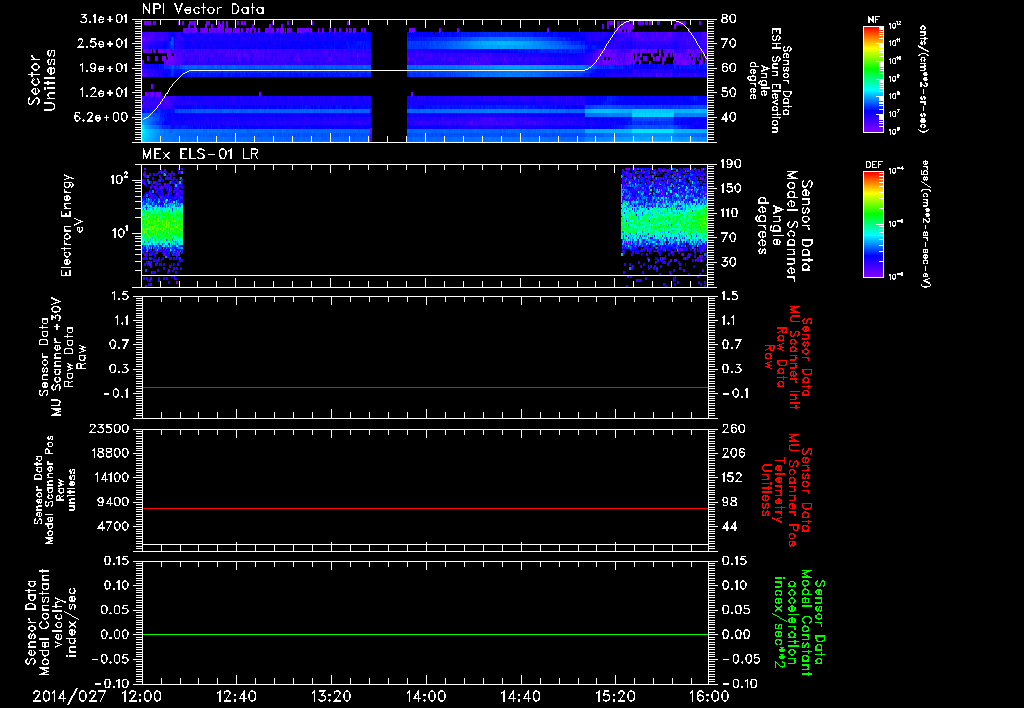Viewport: 1024px width, 708px height.
Task: Click the 44 telemetry tick label
Action: pos(729,526)
